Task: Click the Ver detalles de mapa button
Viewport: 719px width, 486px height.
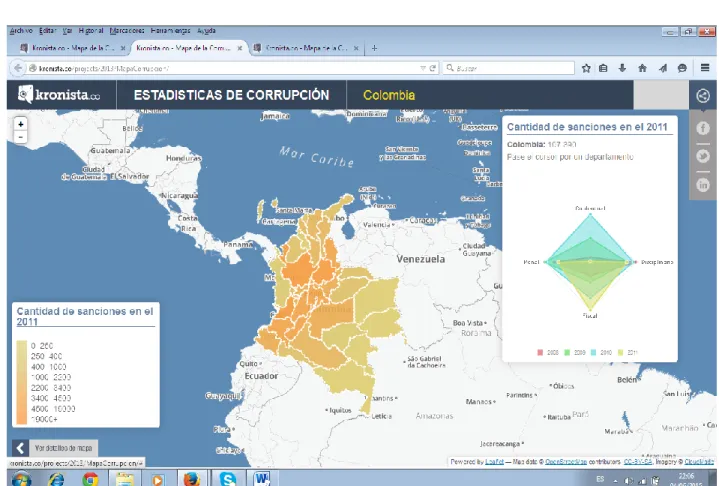Action: [63, 448]
